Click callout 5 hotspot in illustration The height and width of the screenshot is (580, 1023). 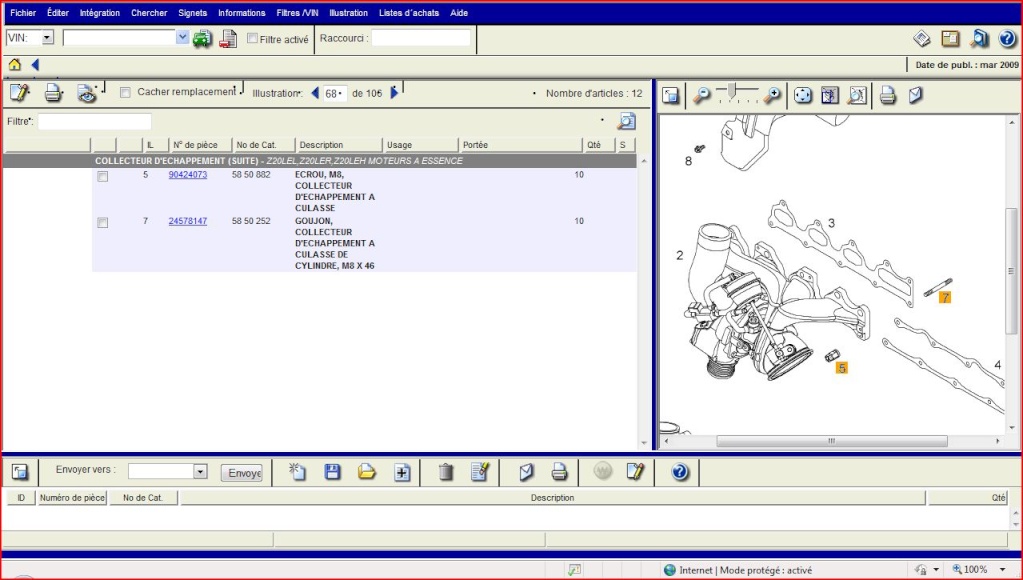842,368
